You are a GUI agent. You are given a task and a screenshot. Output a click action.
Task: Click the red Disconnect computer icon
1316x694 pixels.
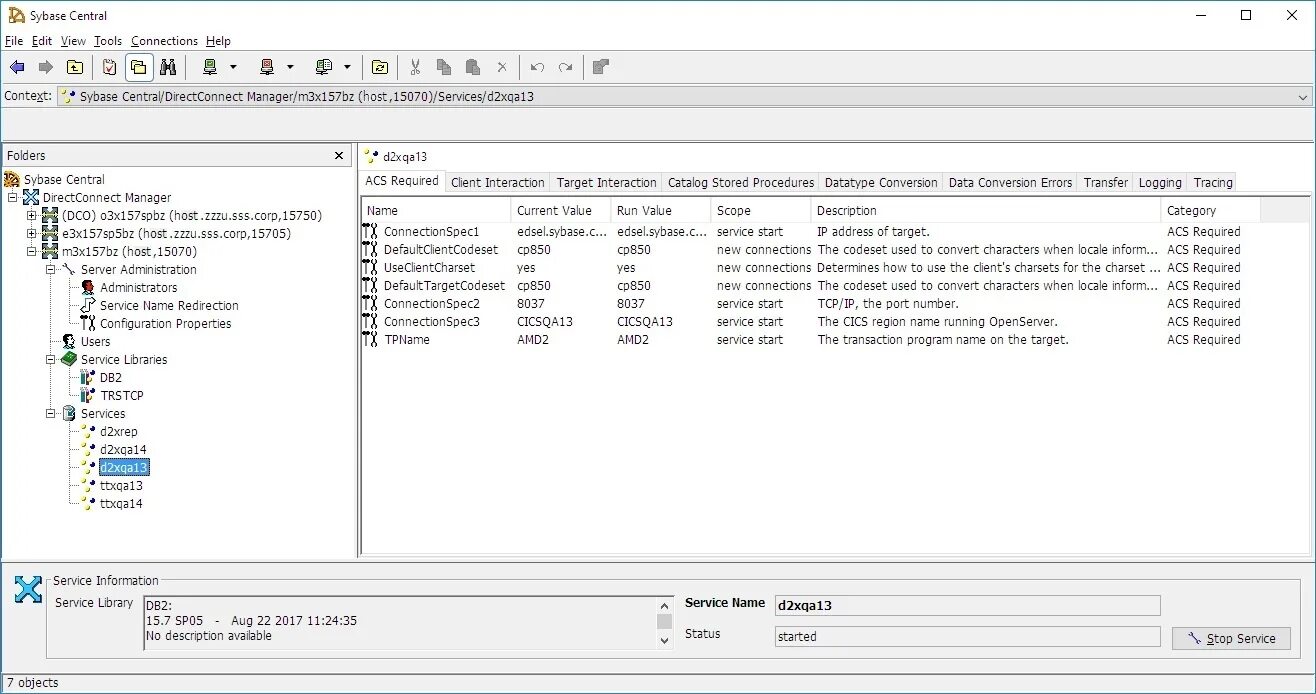click(x=267, y=67)
